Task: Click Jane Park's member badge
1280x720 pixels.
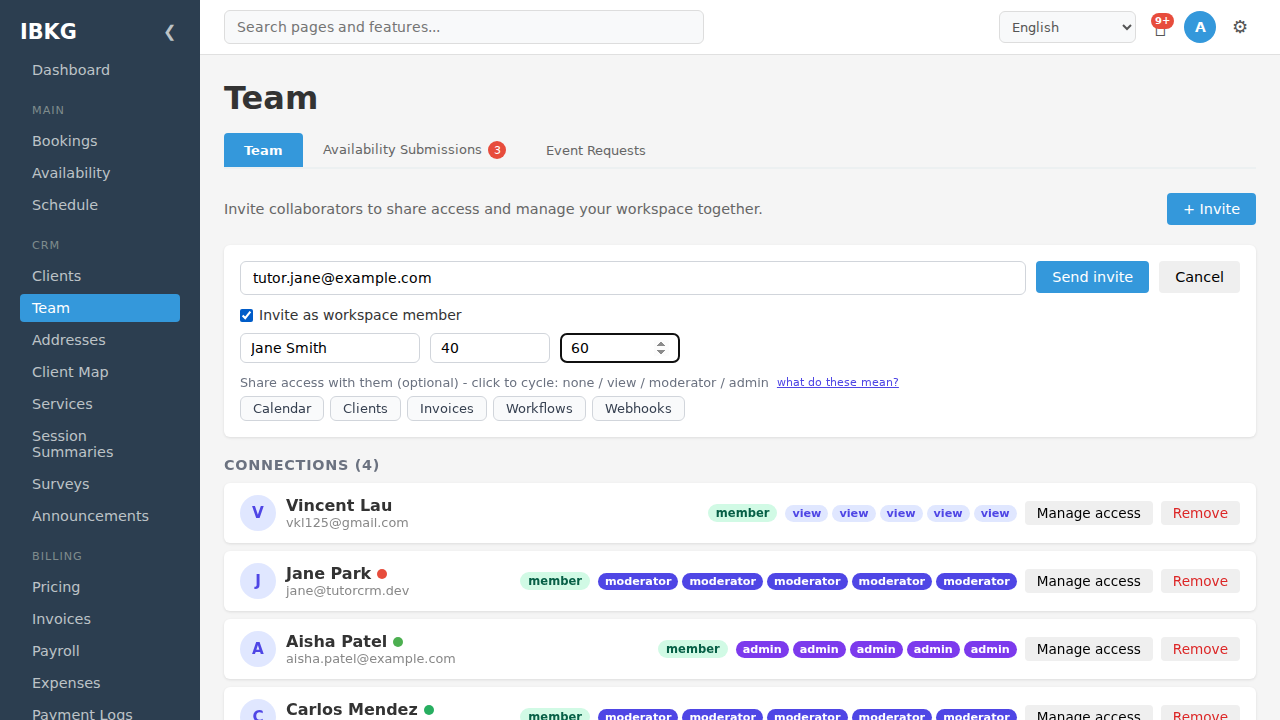Action: click(555, 581)
